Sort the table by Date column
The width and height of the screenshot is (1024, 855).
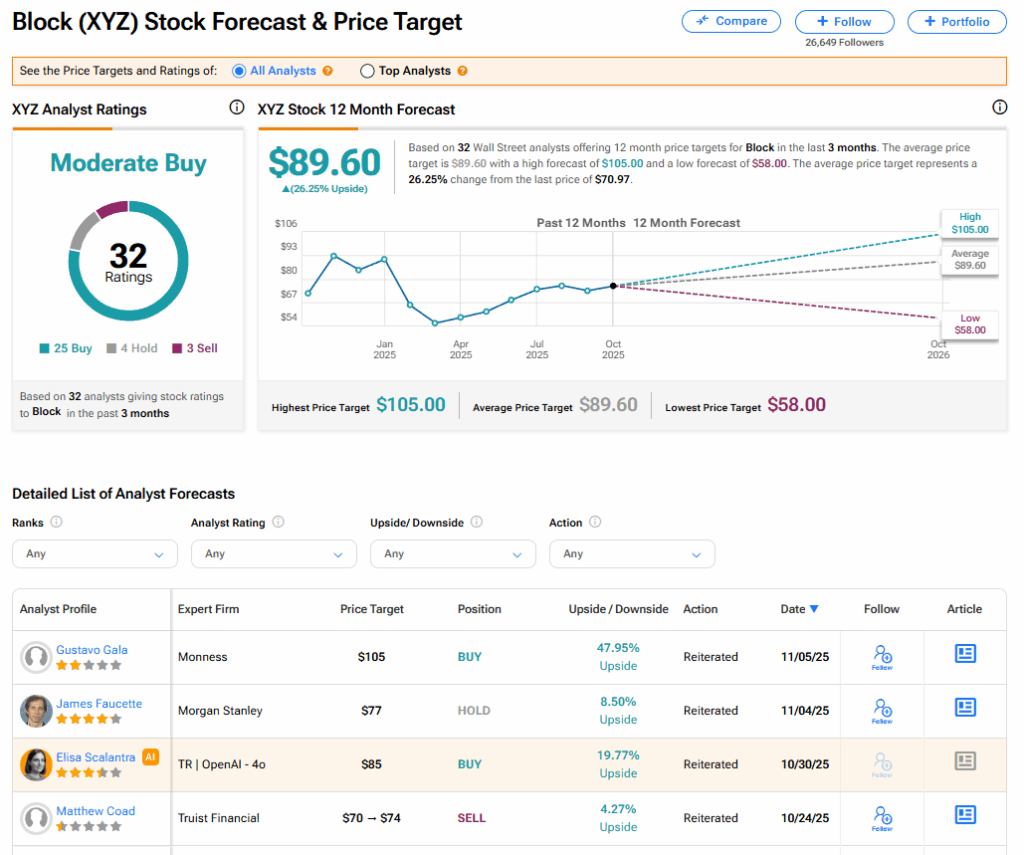pos(799,609)
